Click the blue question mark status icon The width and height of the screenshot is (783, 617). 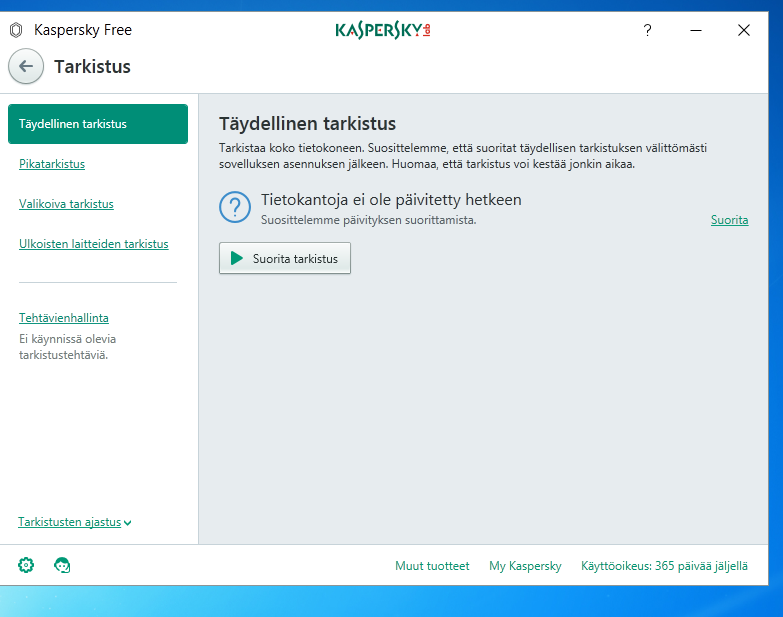(x=235, y=207)
